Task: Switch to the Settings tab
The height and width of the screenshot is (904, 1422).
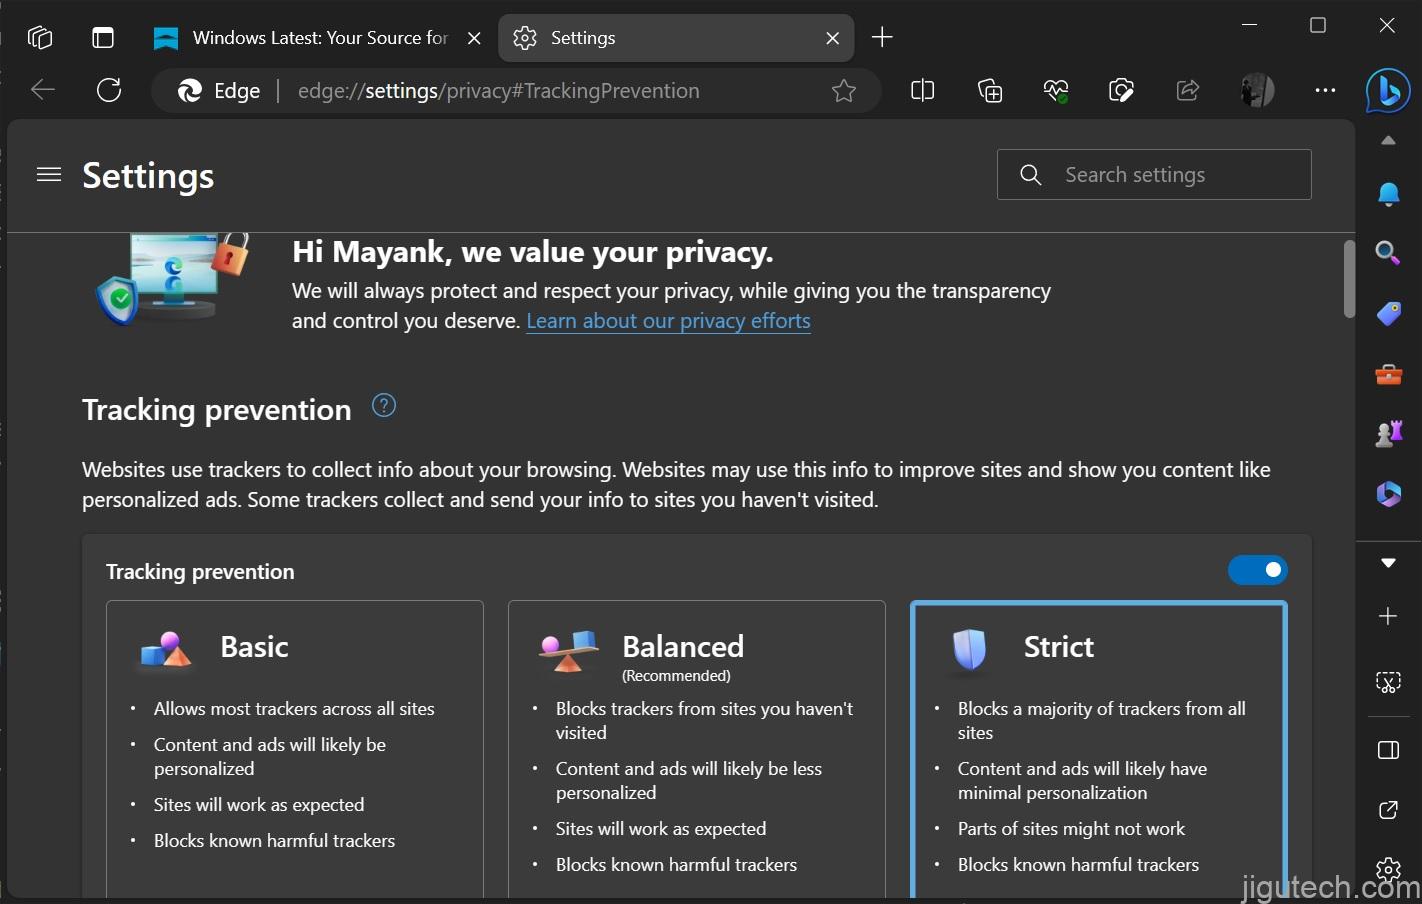Action: (676, 38)
